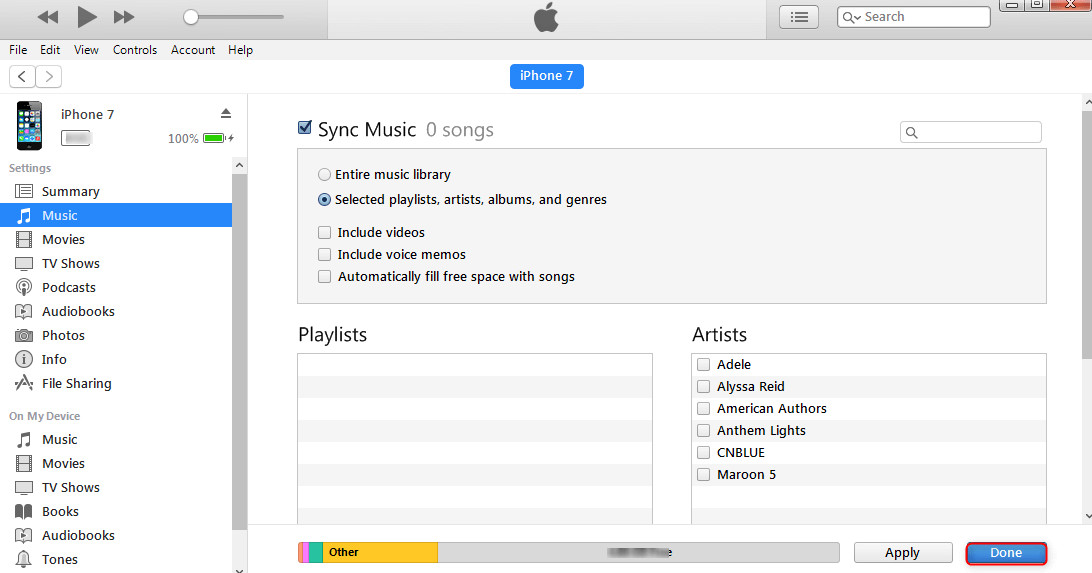
Task: Open the search dropdown magnifier in the top bar
Action: point(851,17)
